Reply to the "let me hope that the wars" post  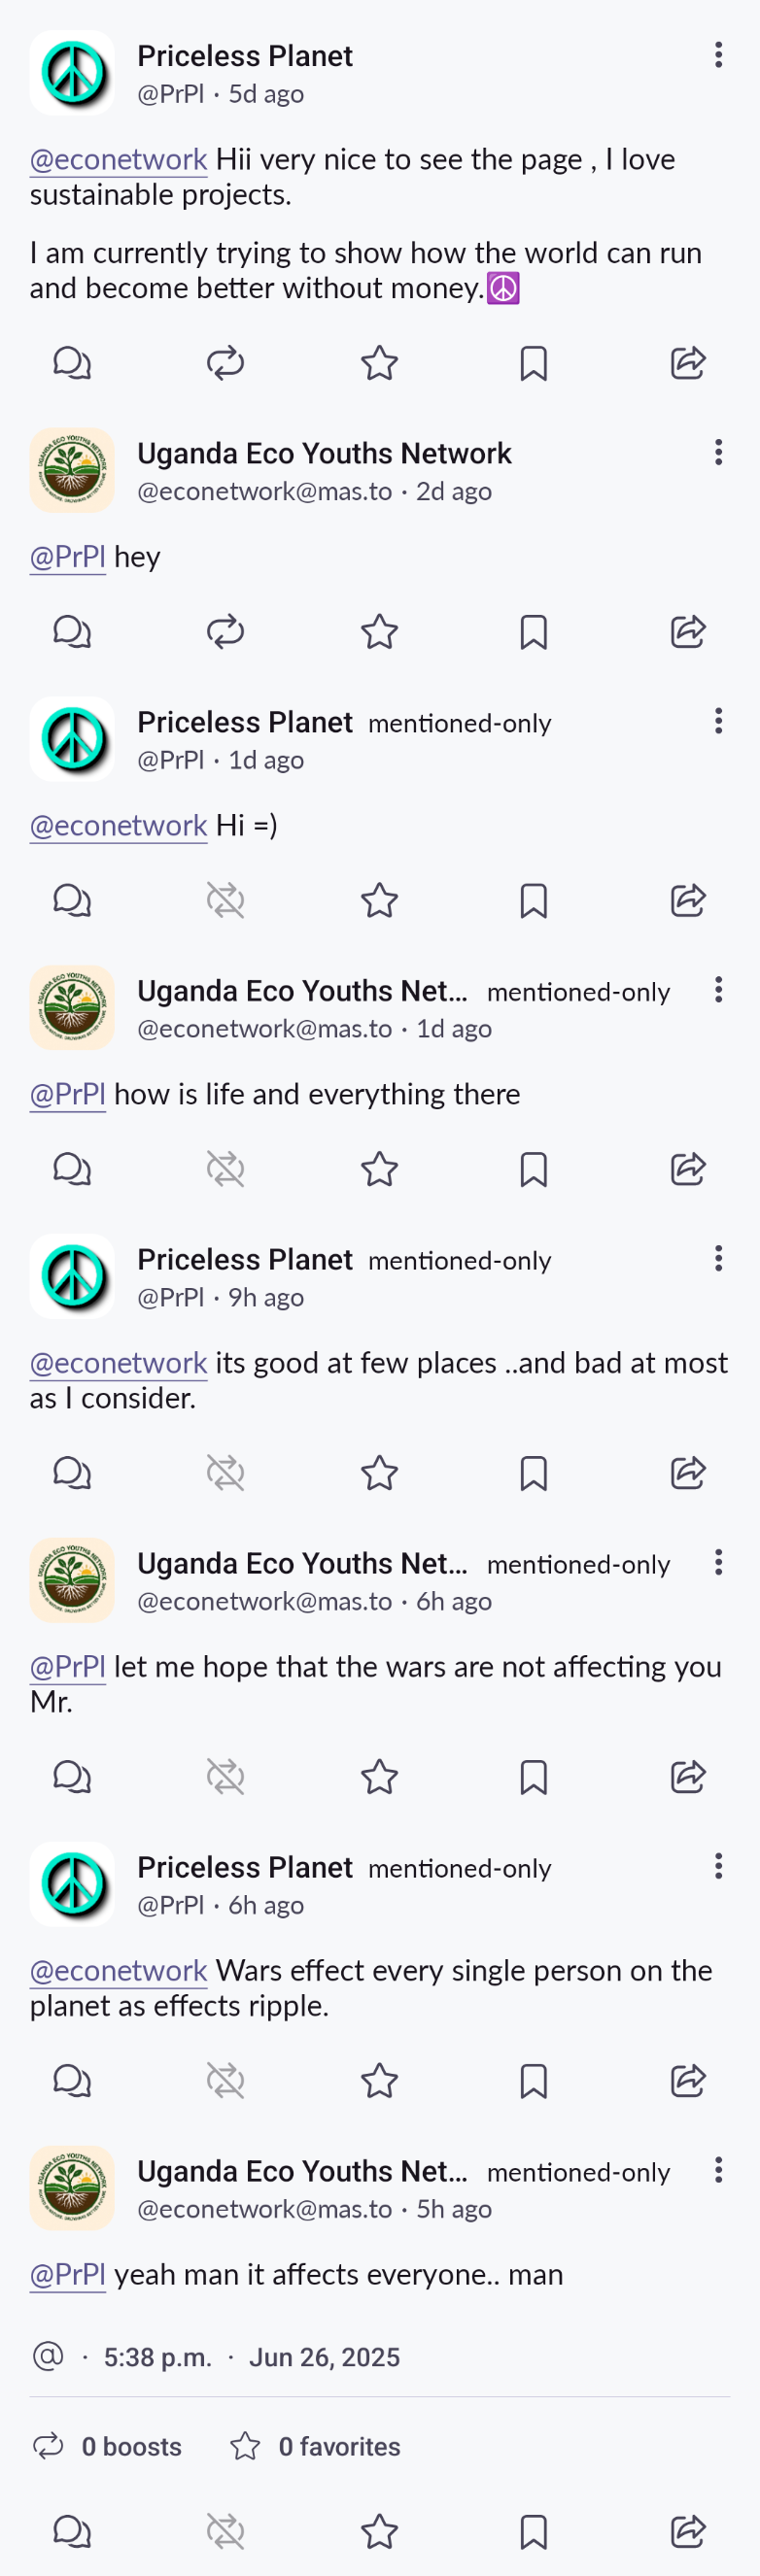(x=72, y=1777)
